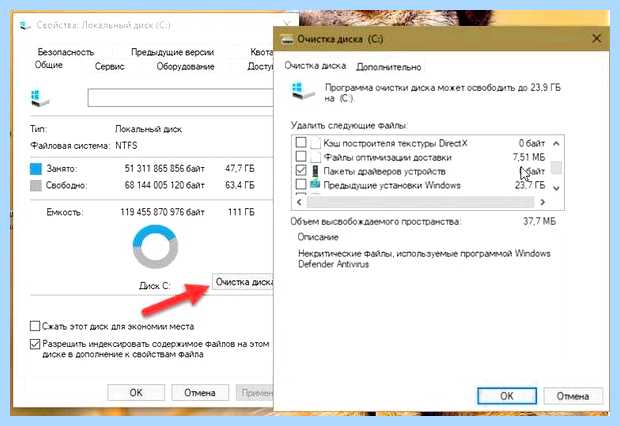The width and height of the screenshot is (620, 426).
Task: Click the 'Описание' heading in Disk Cleanup
Action: pyautogui.click(x=318, y=237)
